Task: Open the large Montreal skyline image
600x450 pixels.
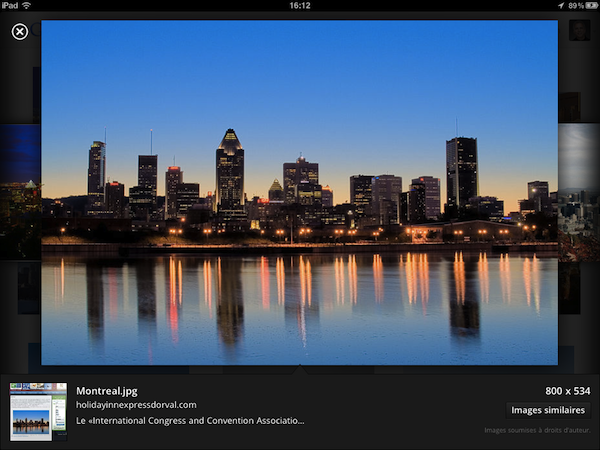Action: 300,192
